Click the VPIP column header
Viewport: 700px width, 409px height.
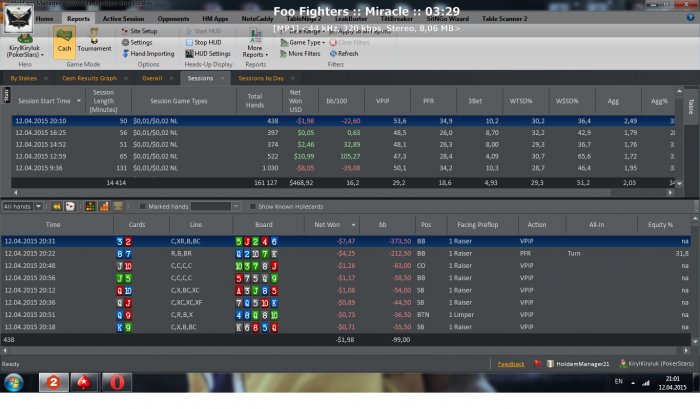pyautogui.click(x=383, y=101)
